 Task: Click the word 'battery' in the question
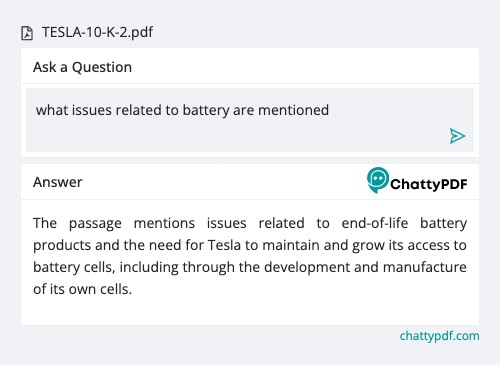[x=206, y=110]
